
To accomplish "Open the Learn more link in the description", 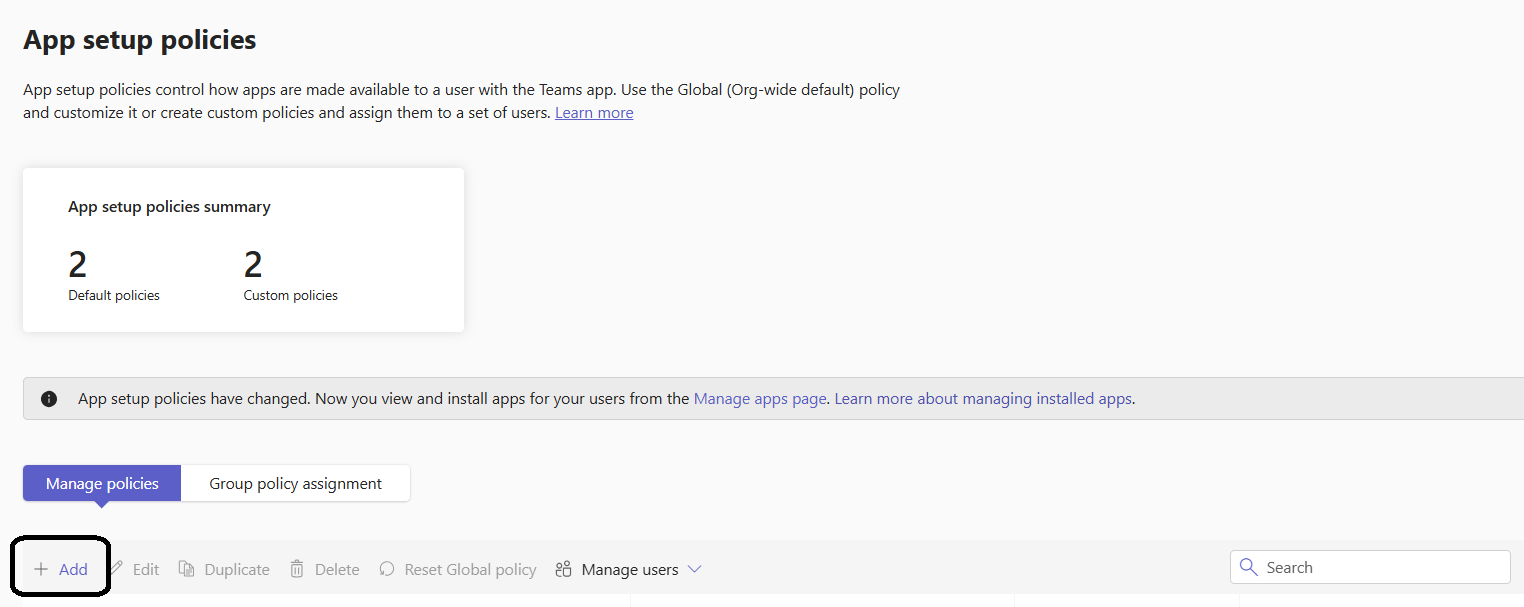I will [594, 113].
